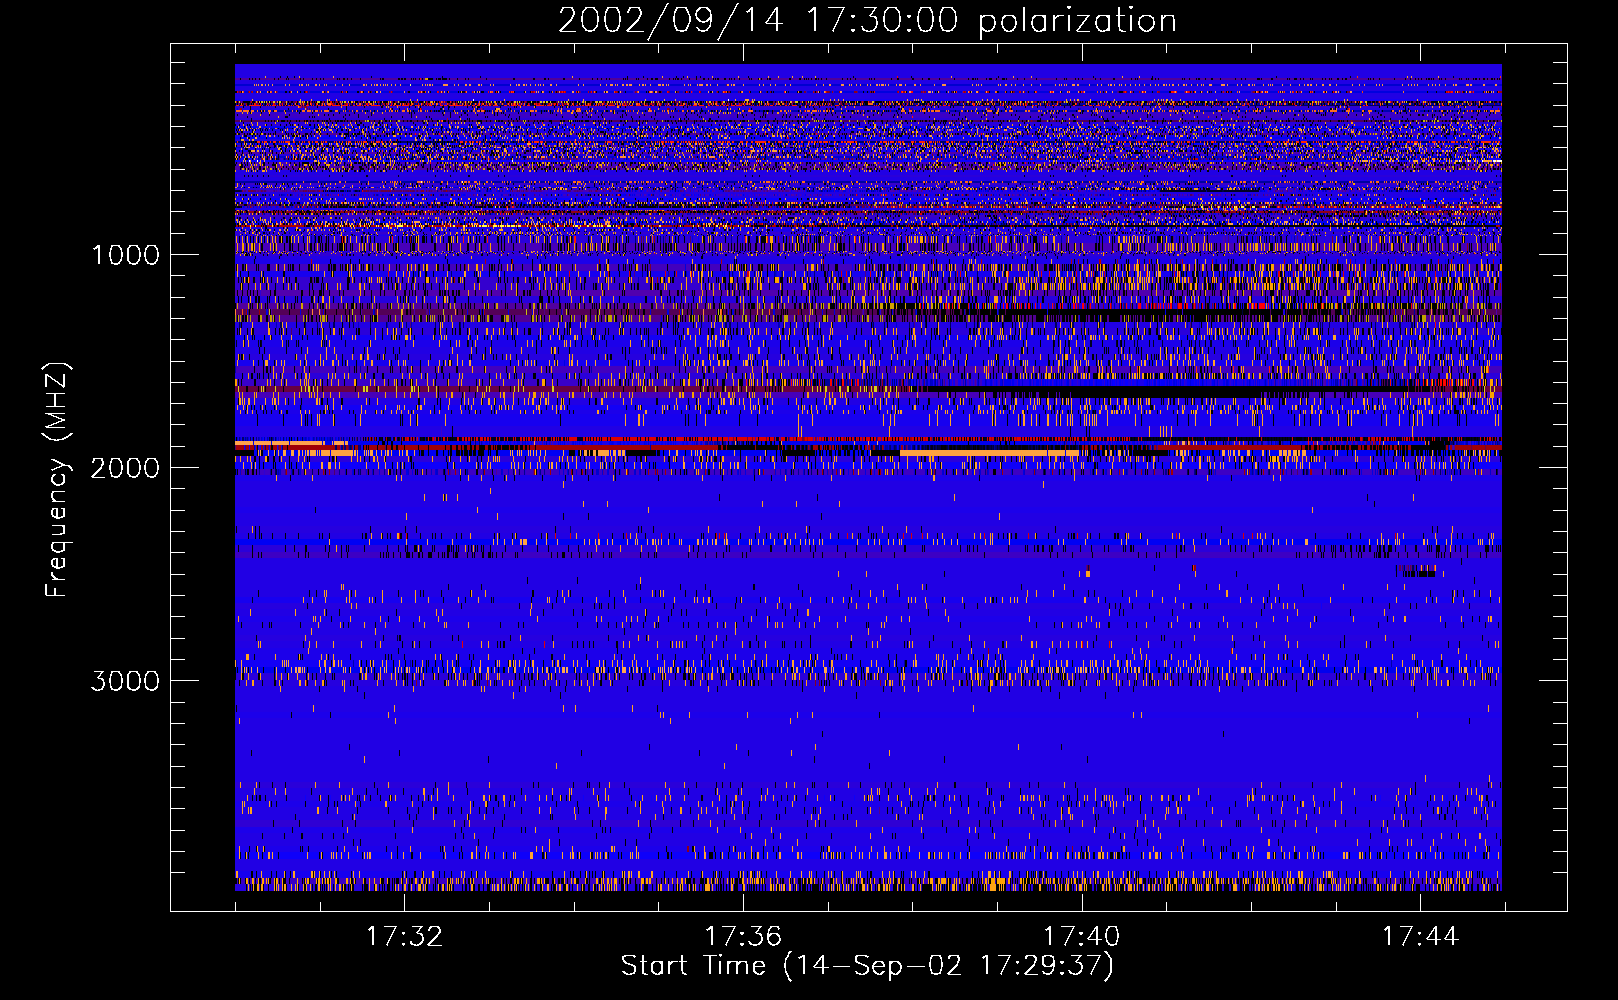Click the 17:36 time tick label
Image resolution: width=1618 pixels, height=1000 pixels.
tap(743, 937)
